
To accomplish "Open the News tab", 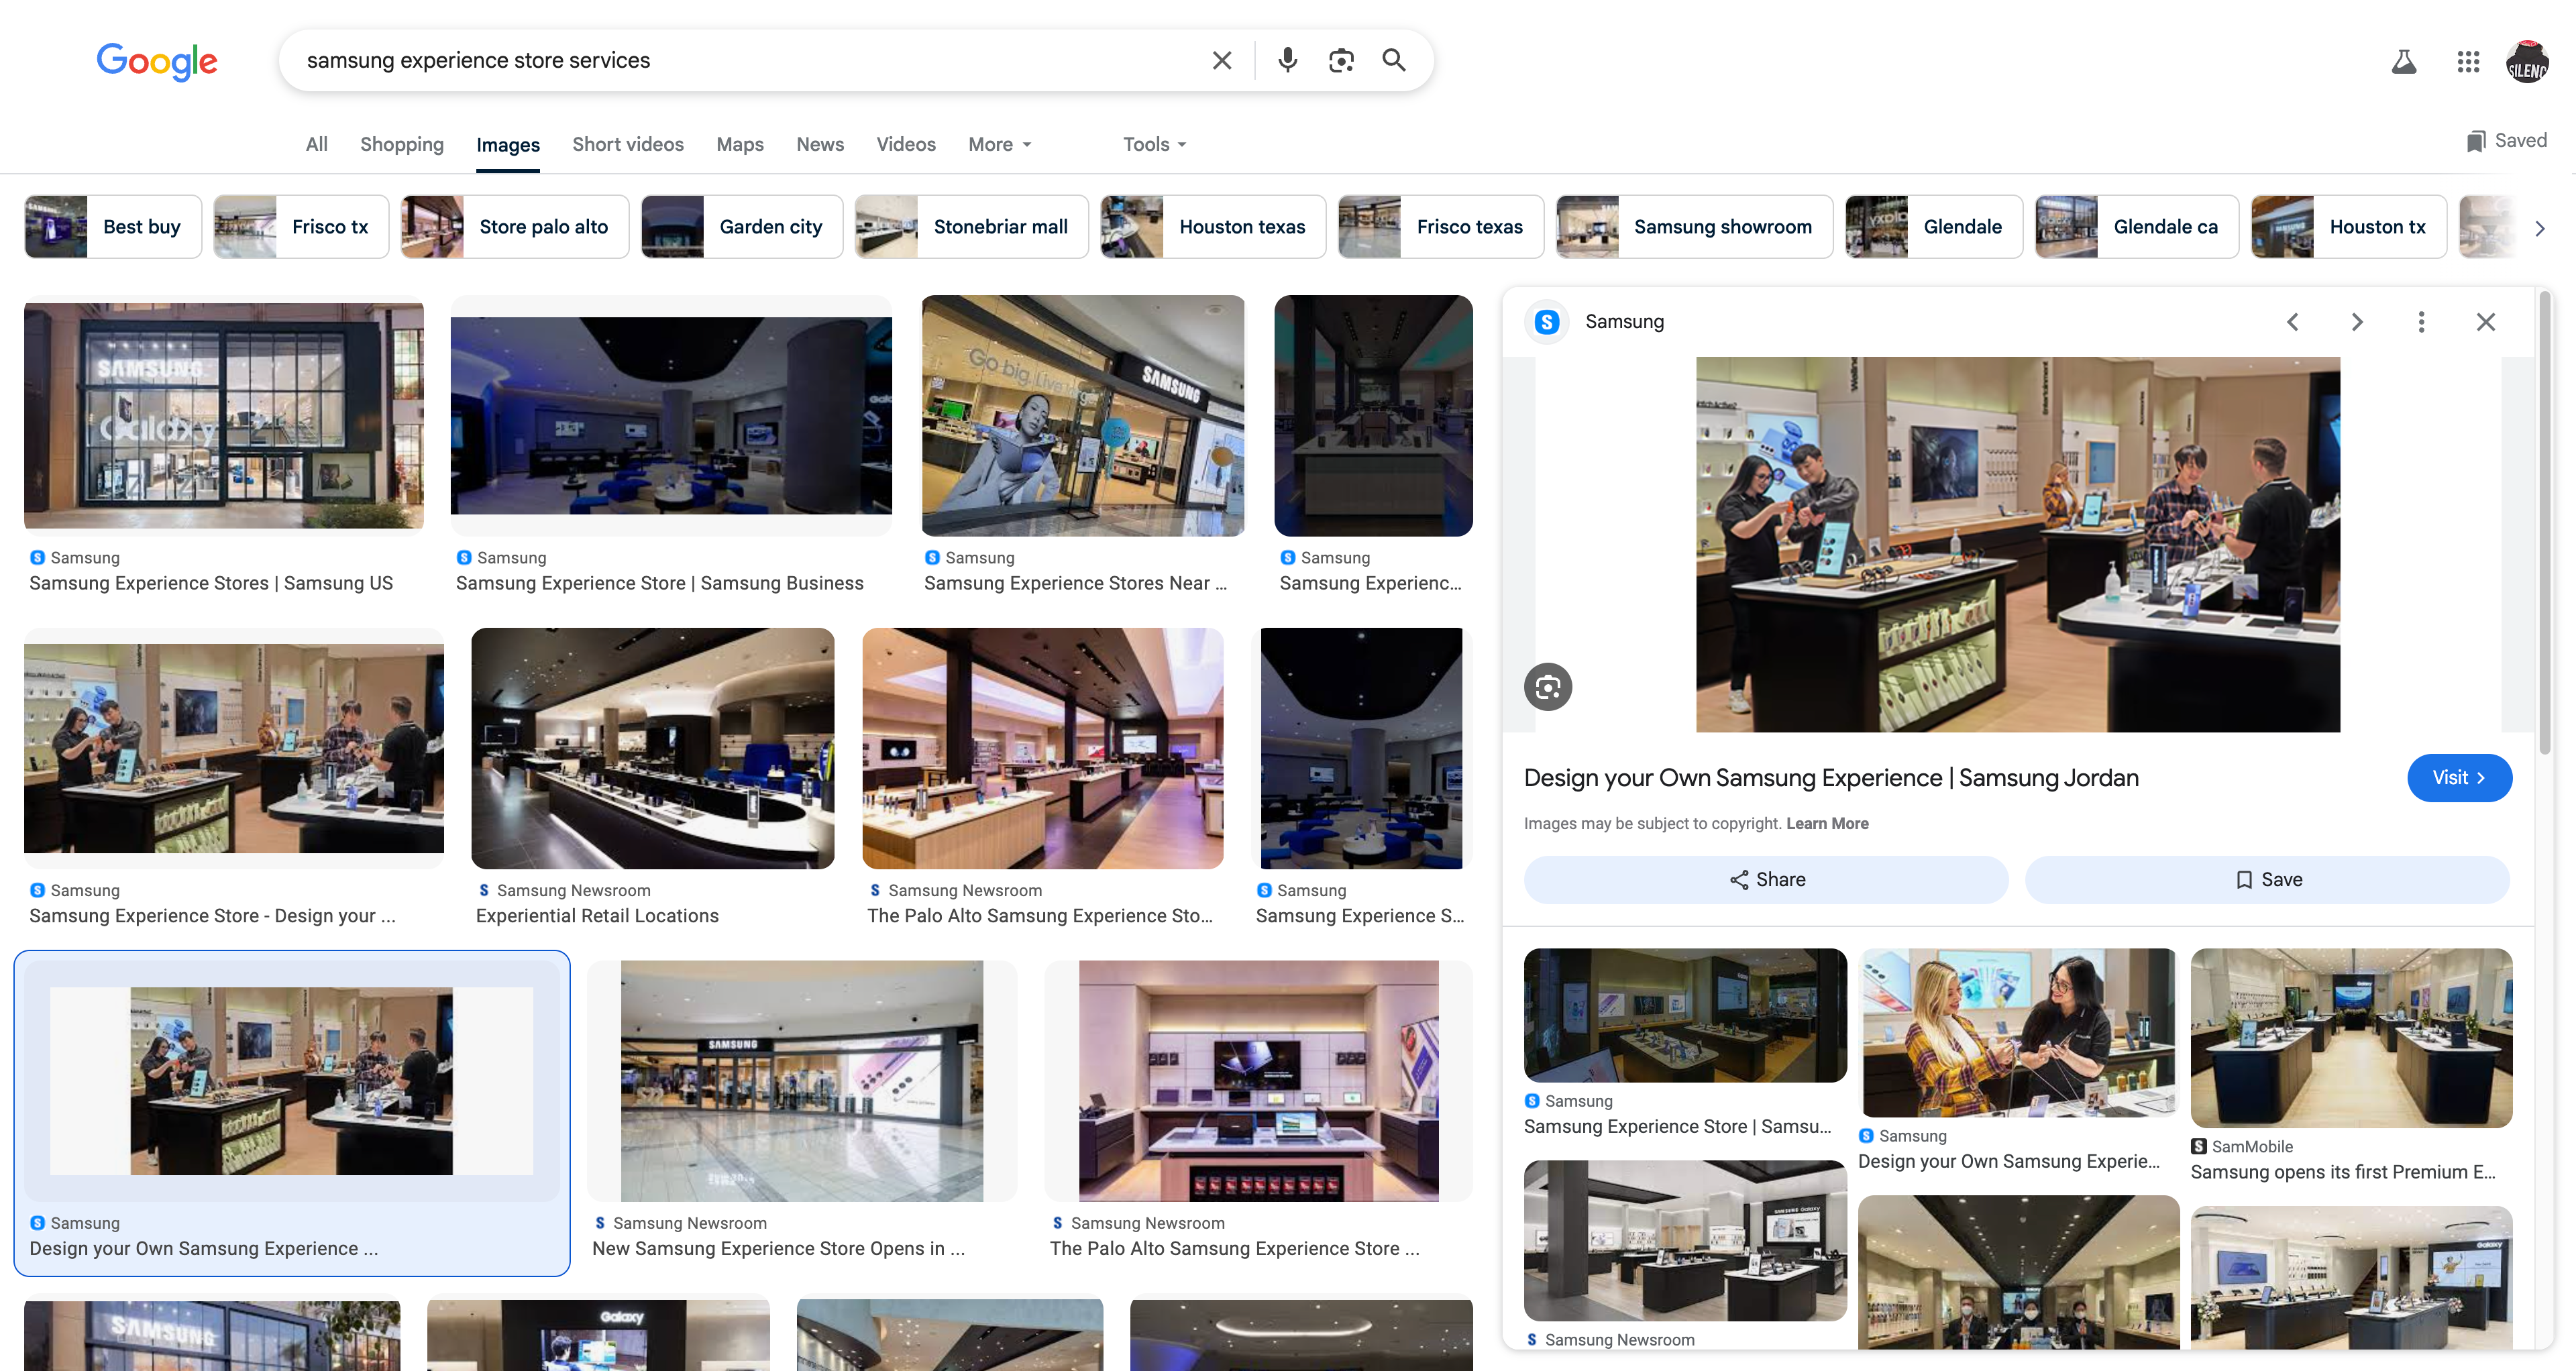I will tap(820, 144).
